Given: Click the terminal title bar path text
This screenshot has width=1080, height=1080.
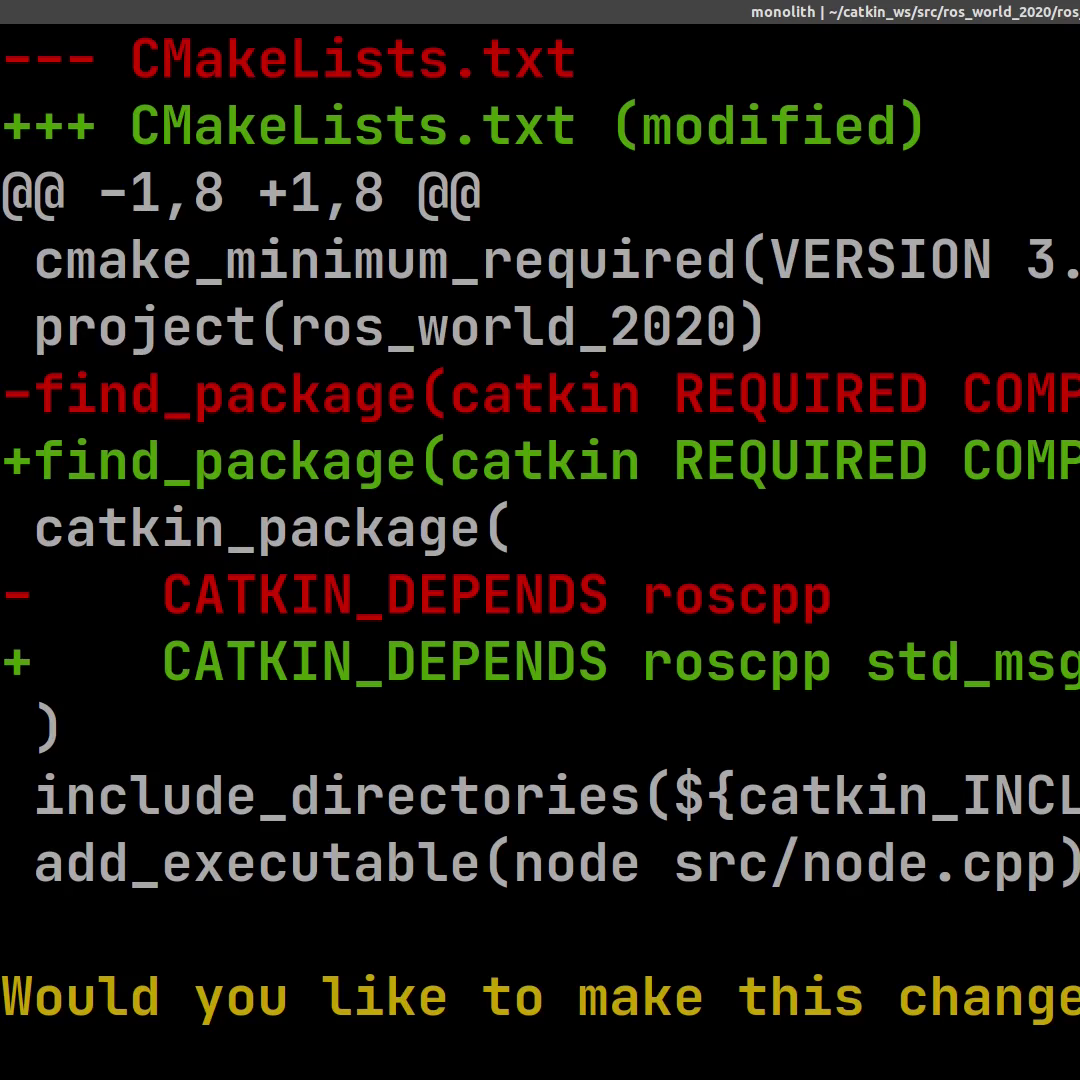Looking at the screenshot, I should coord(914,12).
